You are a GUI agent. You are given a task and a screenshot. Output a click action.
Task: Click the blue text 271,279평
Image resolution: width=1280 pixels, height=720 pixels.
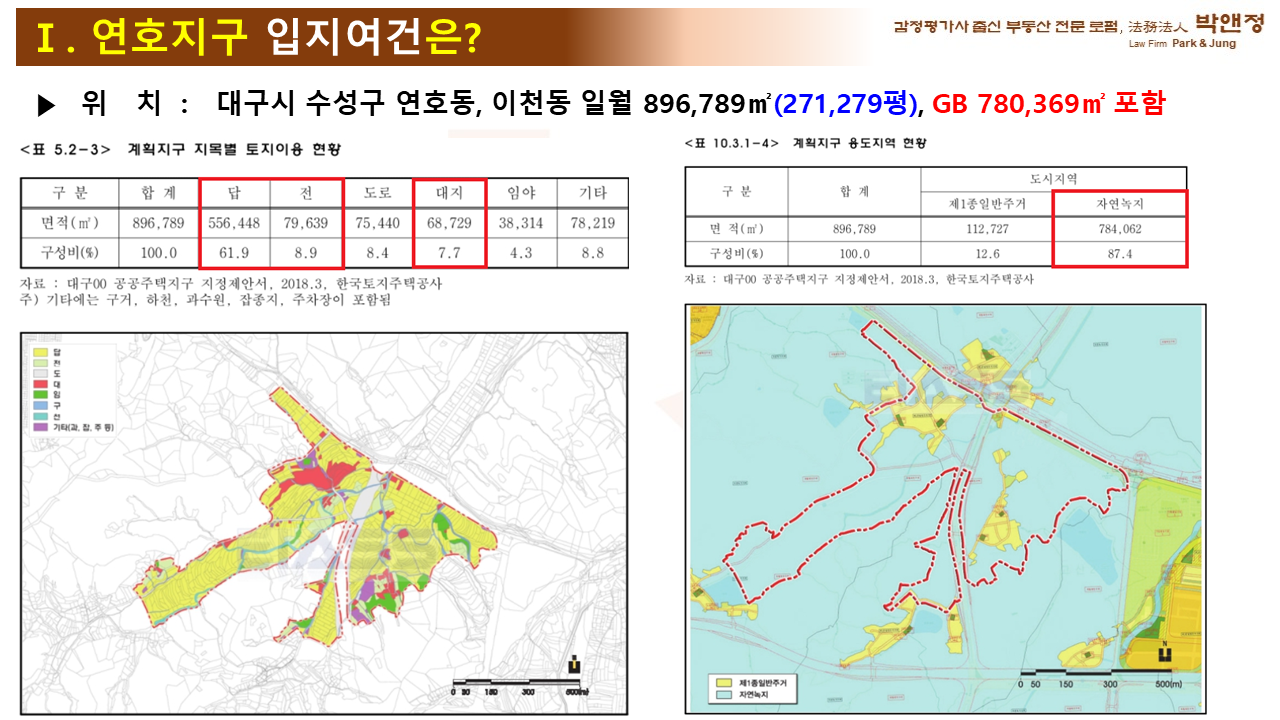point(846,103)
